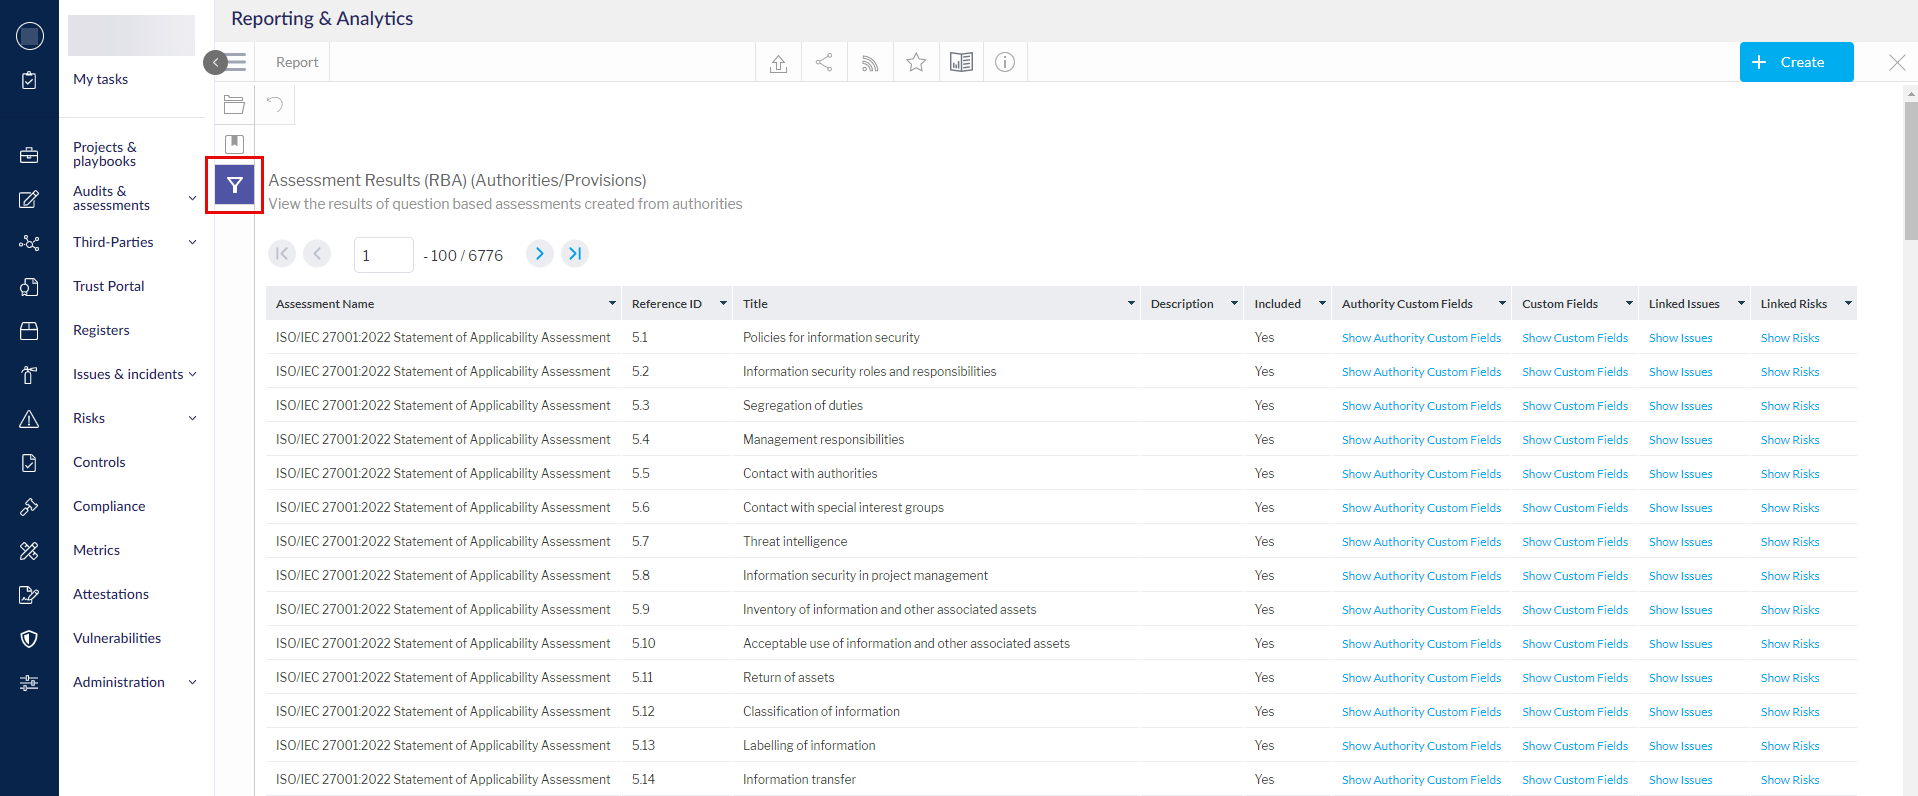
Task: Click the Vulnerabilities shield rail icon
Action: (29, 639)
